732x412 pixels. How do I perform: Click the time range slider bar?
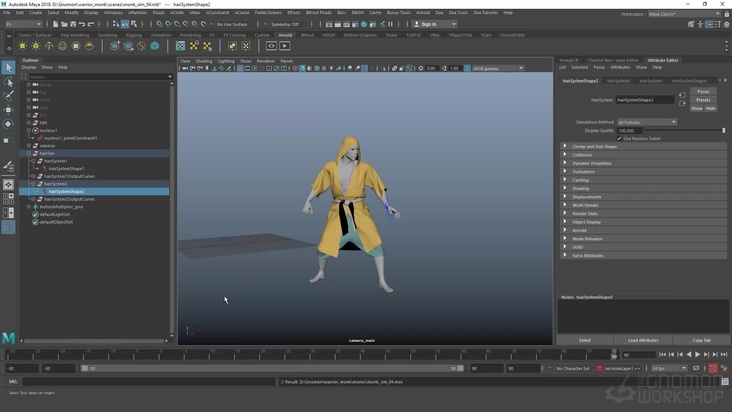(272, 368)
